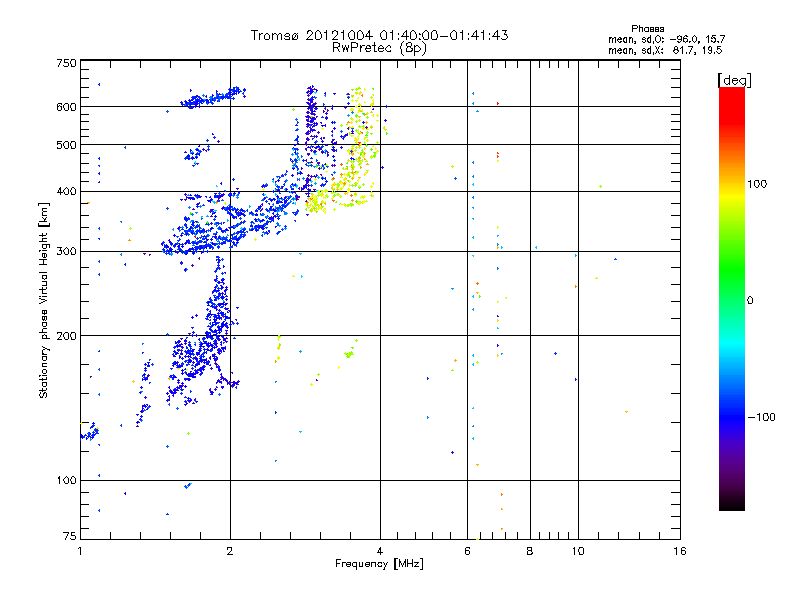This screenshot has width=800, height=600.
Task: Click the y-axis tick label '600'
Action: click(x=67, y=107)
